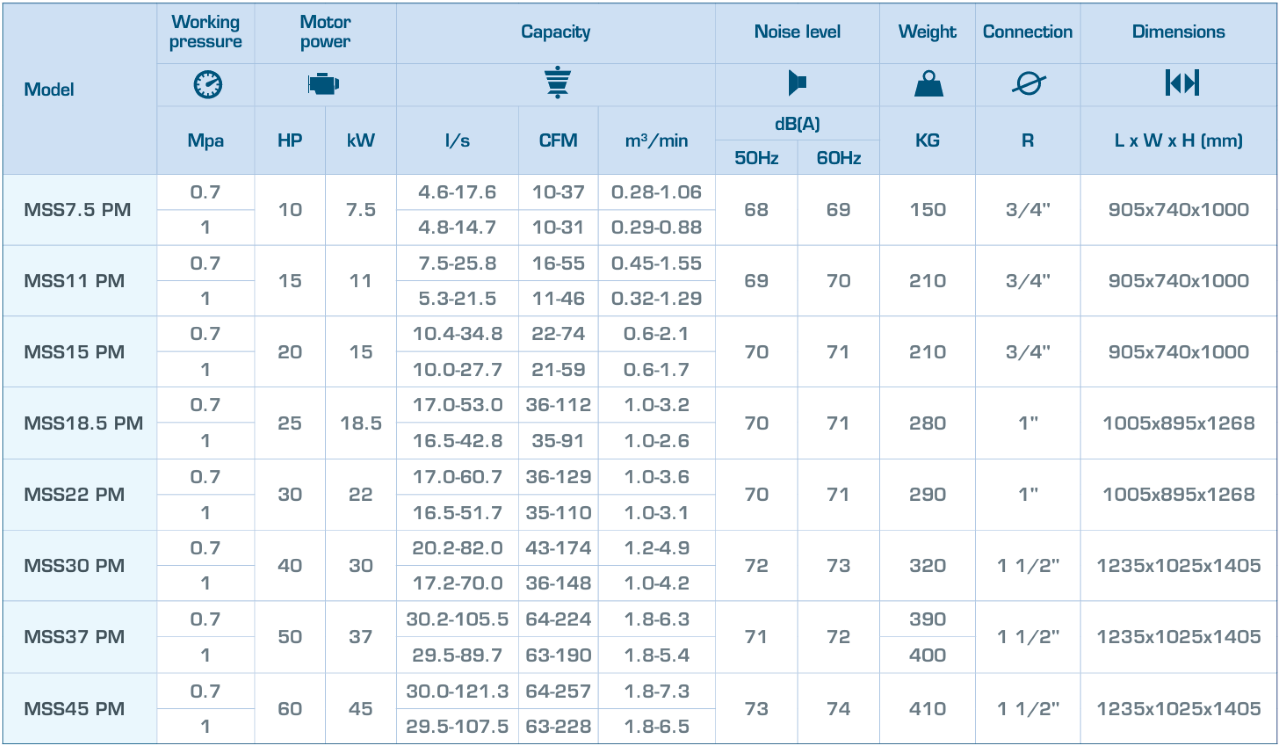The width and height of the screenshot is (1280, 747).
Task: Select the 0.28-1.06 m³/min value
Action: click(656, 192)
